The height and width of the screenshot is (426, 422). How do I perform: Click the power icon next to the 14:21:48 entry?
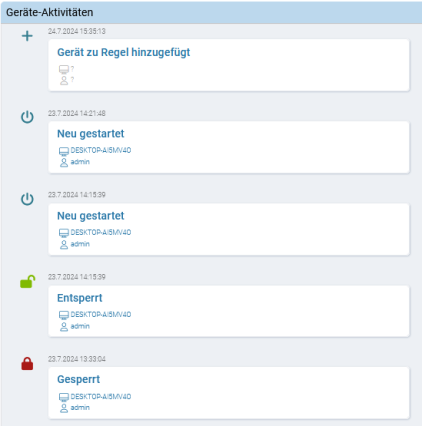pyautogui.click(x=27, y=117)
